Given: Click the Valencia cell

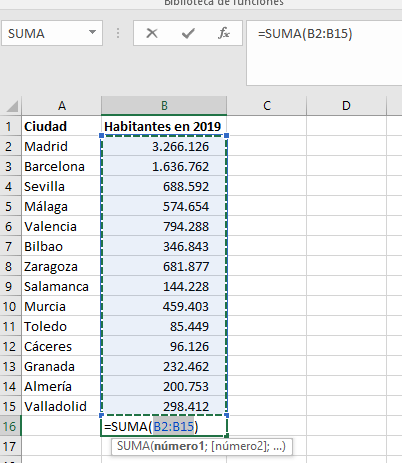Looking at the screenshot, I should pos(62,226).
